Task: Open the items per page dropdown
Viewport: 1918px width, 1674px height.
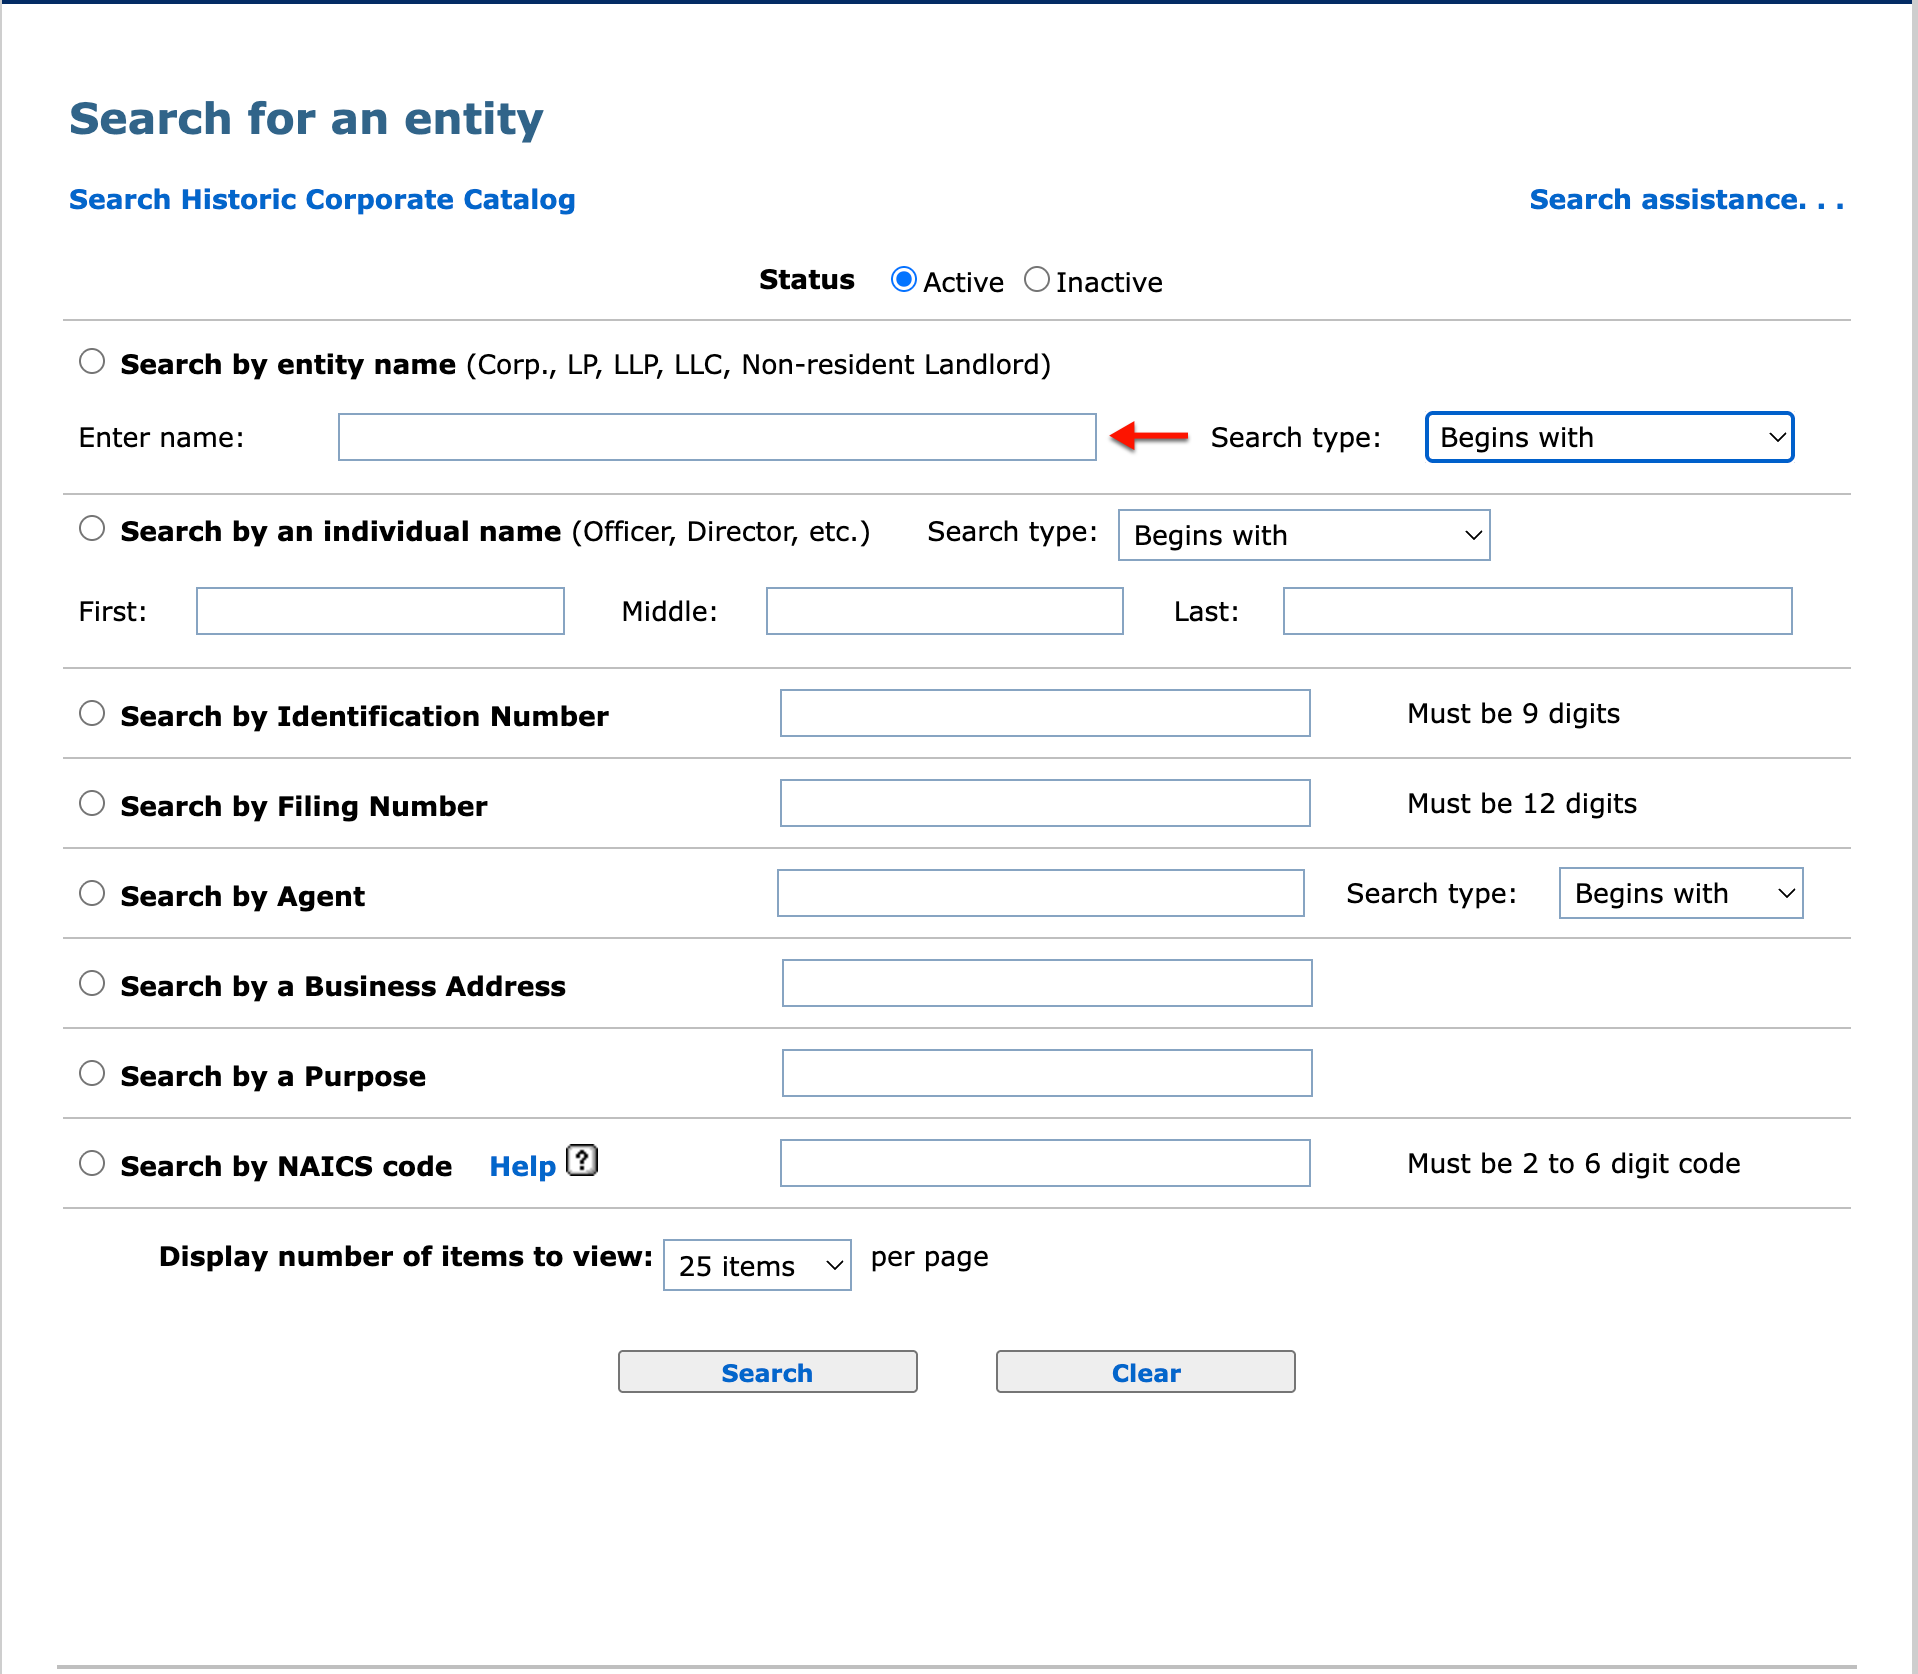Action: click(757, 1265)
